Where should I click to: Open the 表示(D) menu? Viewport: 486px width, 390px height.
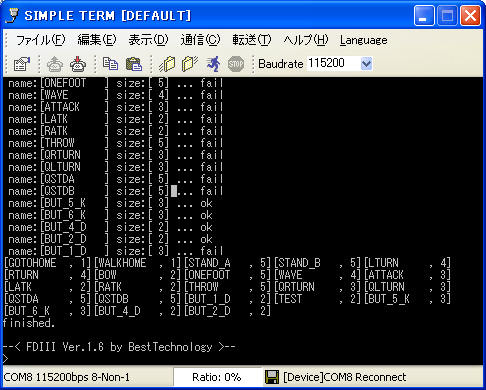point(148,40)
